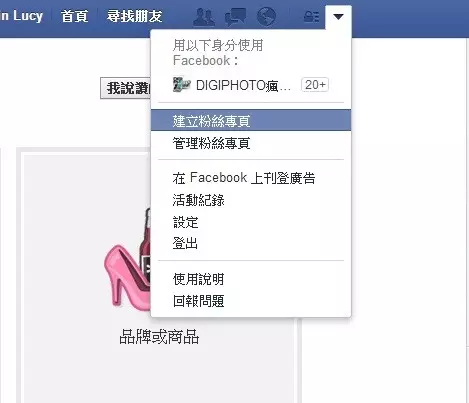Open the privacy shortcuts lock icon
The height and width of the screenshot is (403, 469).
(x=311, y=16)
